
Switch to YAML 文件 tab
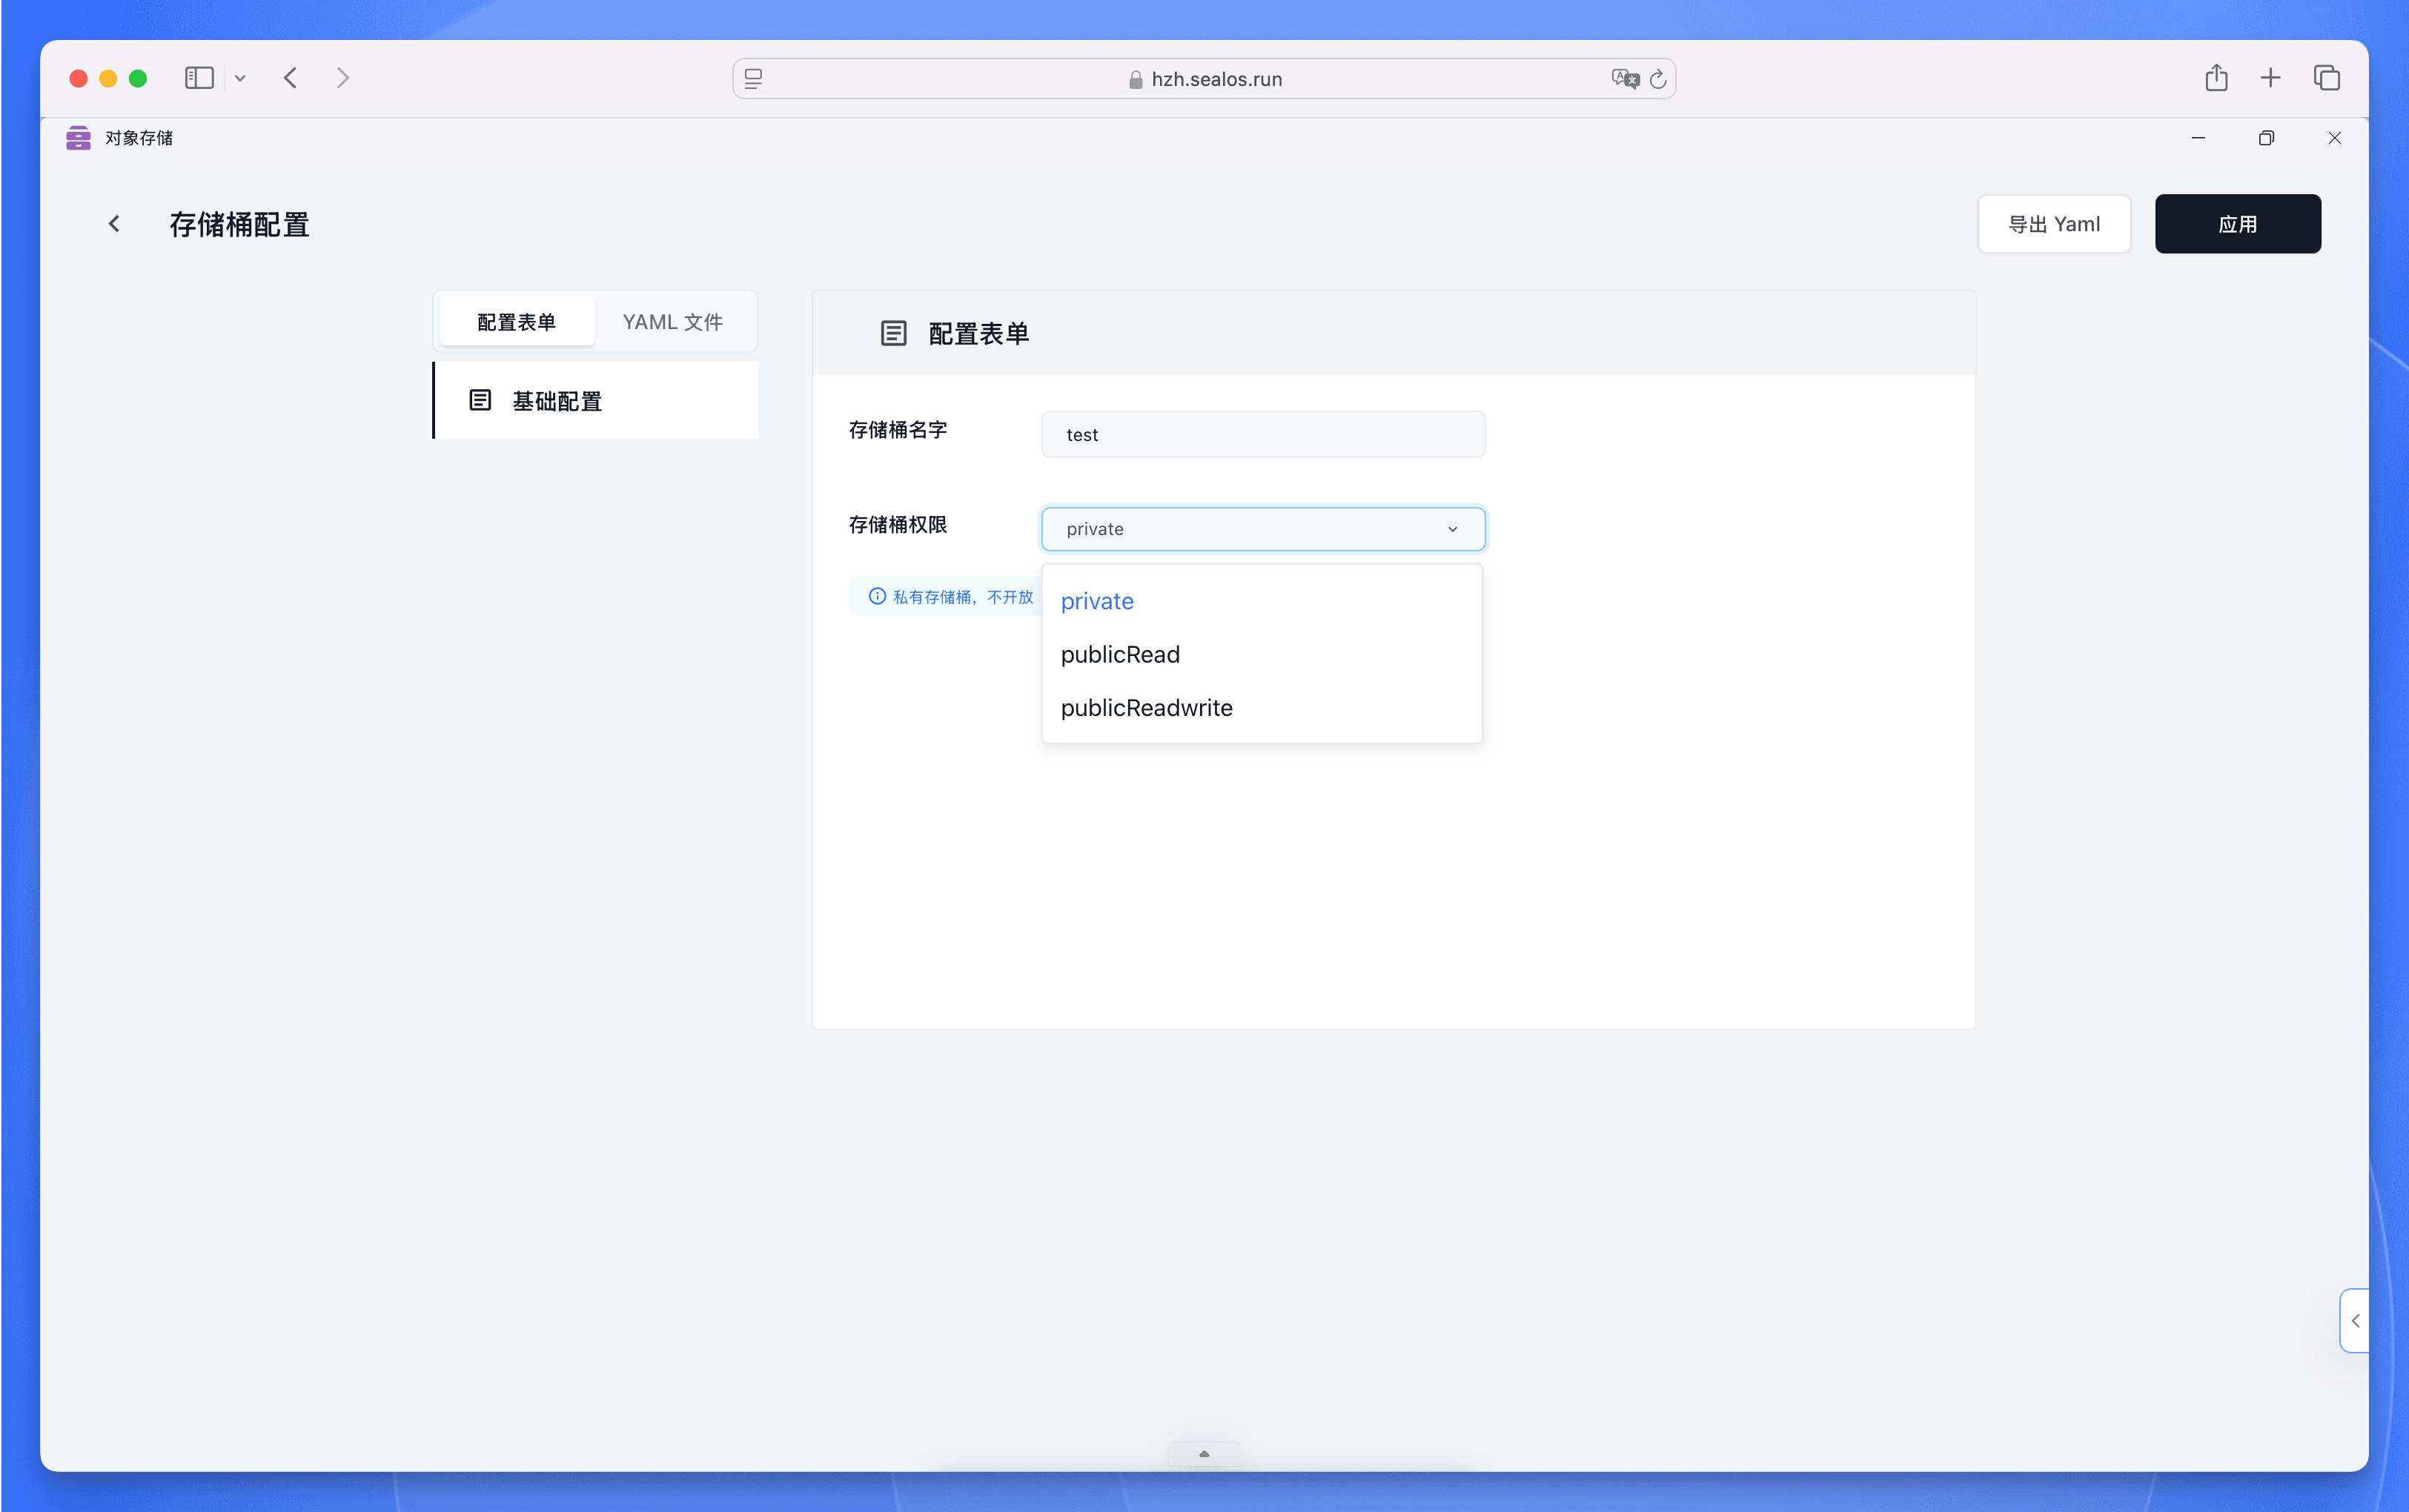[x=672, y=320]
